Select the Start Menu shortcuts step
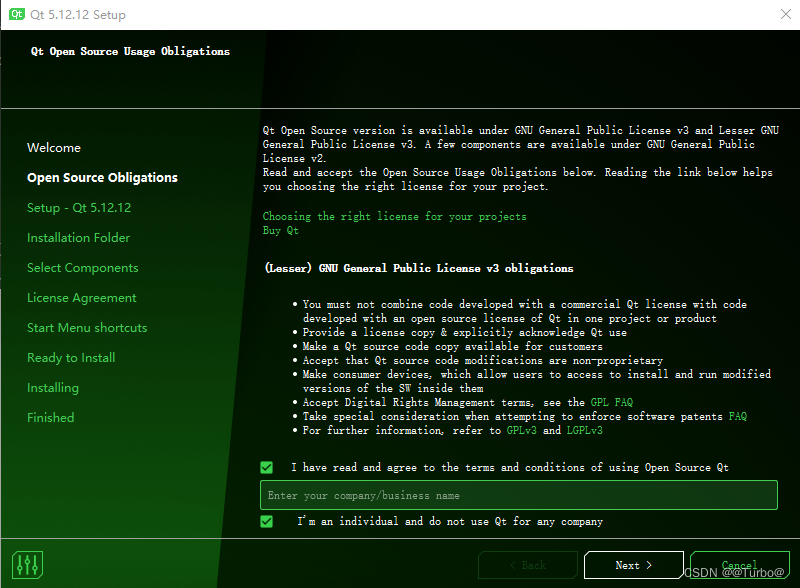The image size is (800, 588). 87,328
